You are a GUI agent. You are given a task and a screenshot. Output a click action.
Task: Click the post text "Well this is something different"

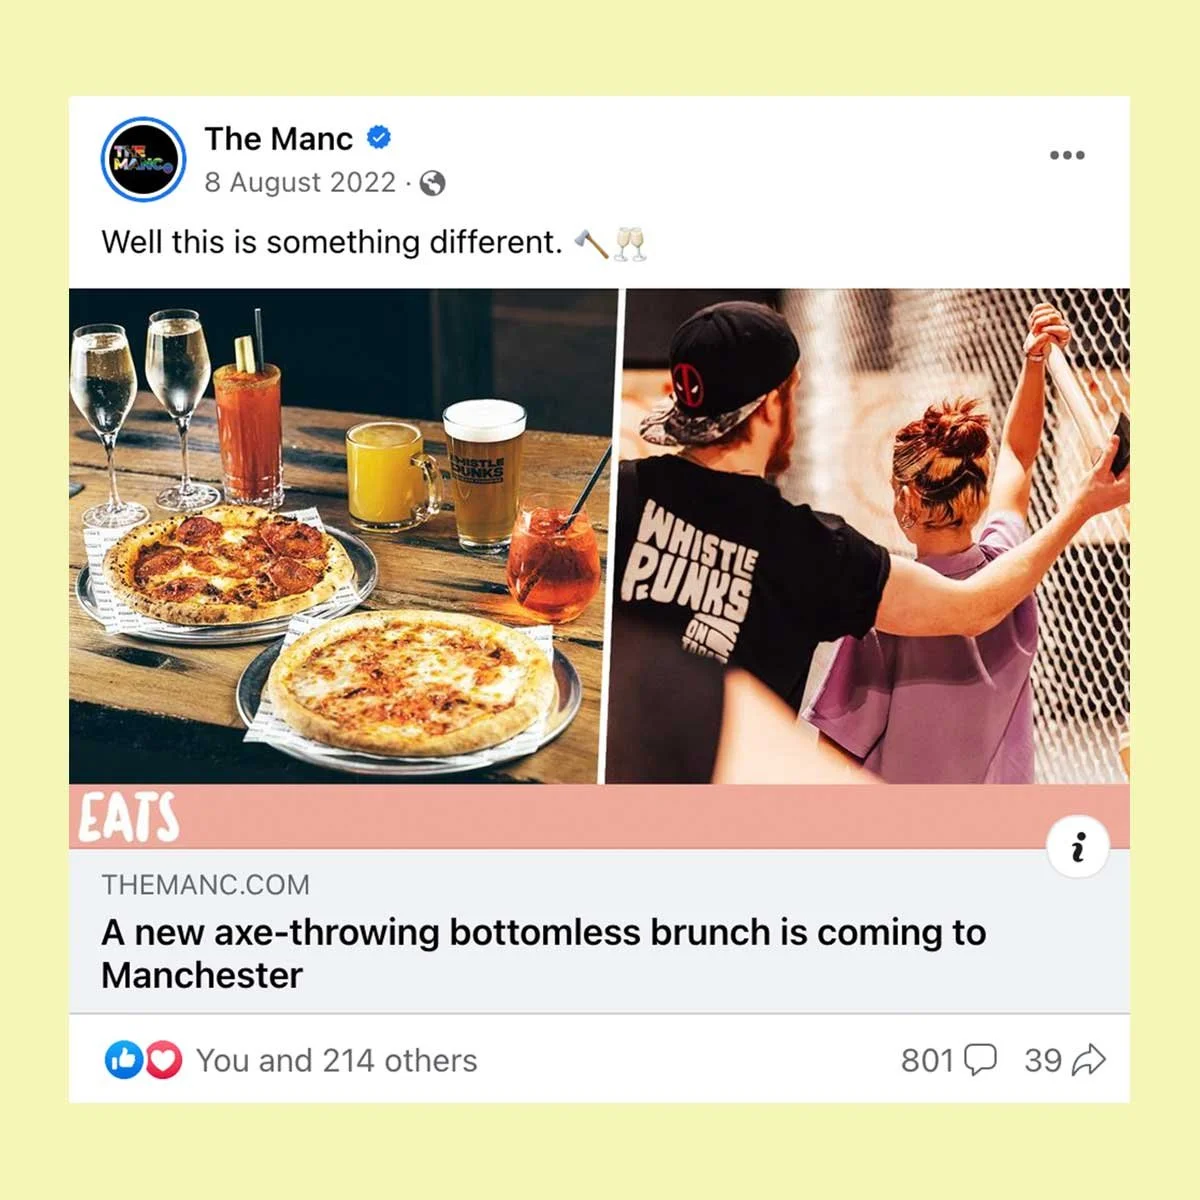tap(332, 242)
